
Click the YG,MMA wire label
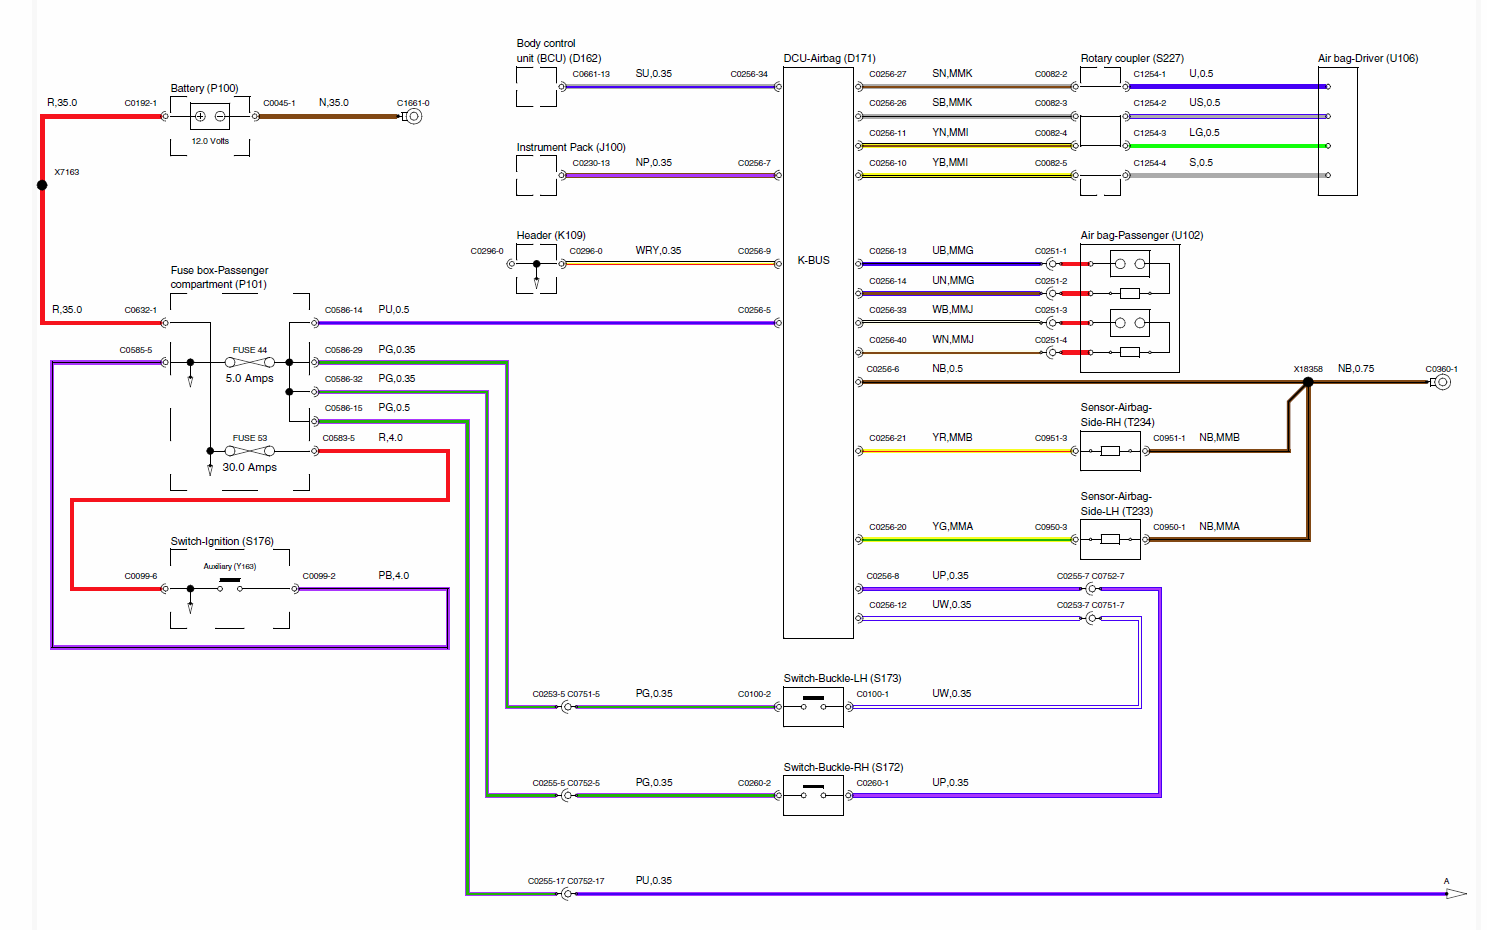[x=953, y=526]
